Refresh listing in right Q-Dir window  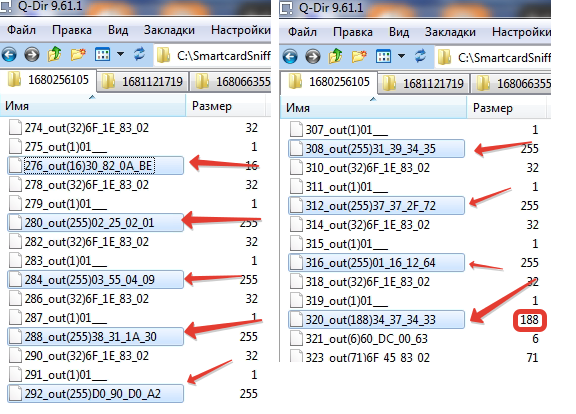click(x=420, y=56)
